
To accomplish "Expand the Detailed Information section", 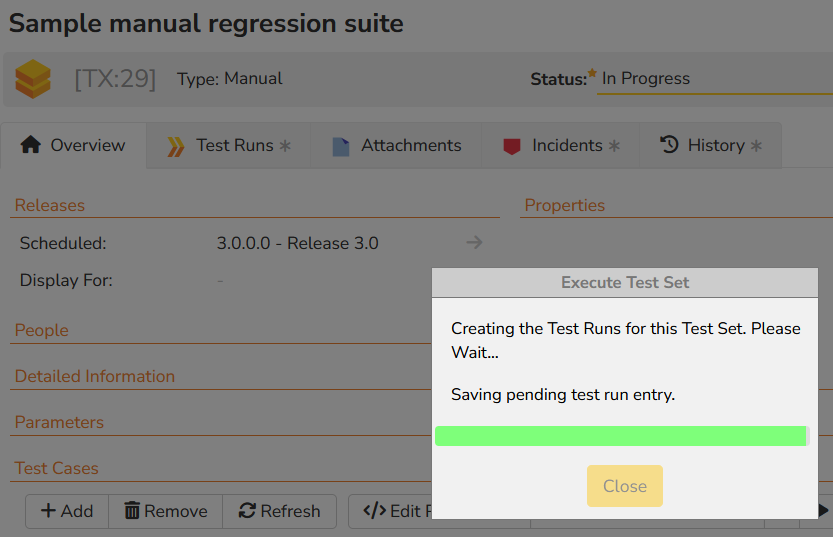I will tap(95, 376).
